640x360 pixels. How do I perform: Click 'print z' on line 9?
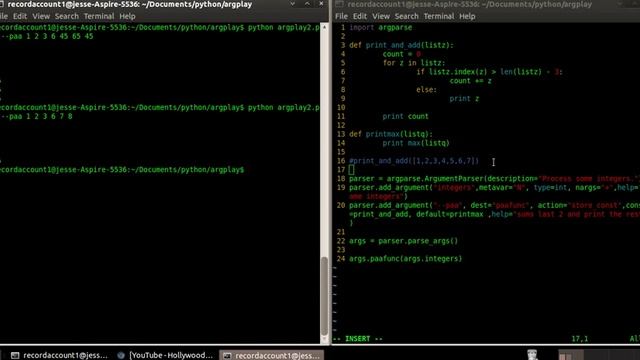coord(464,99)
